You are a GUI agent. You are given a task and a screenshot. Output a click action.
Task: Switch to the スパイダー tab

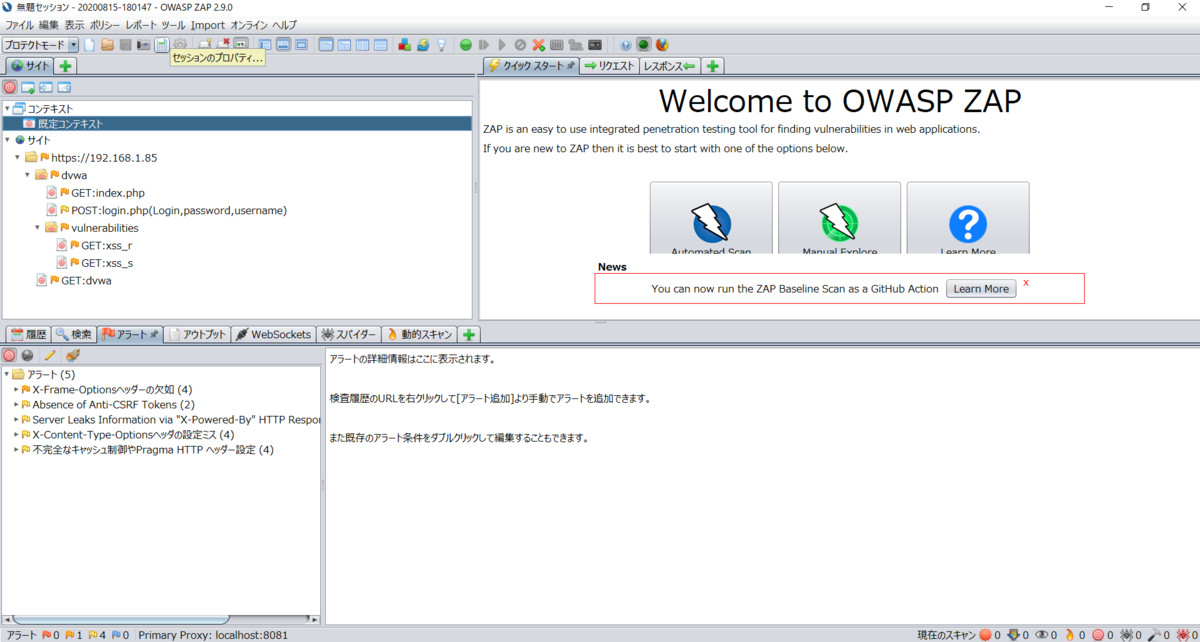point(349,334)
